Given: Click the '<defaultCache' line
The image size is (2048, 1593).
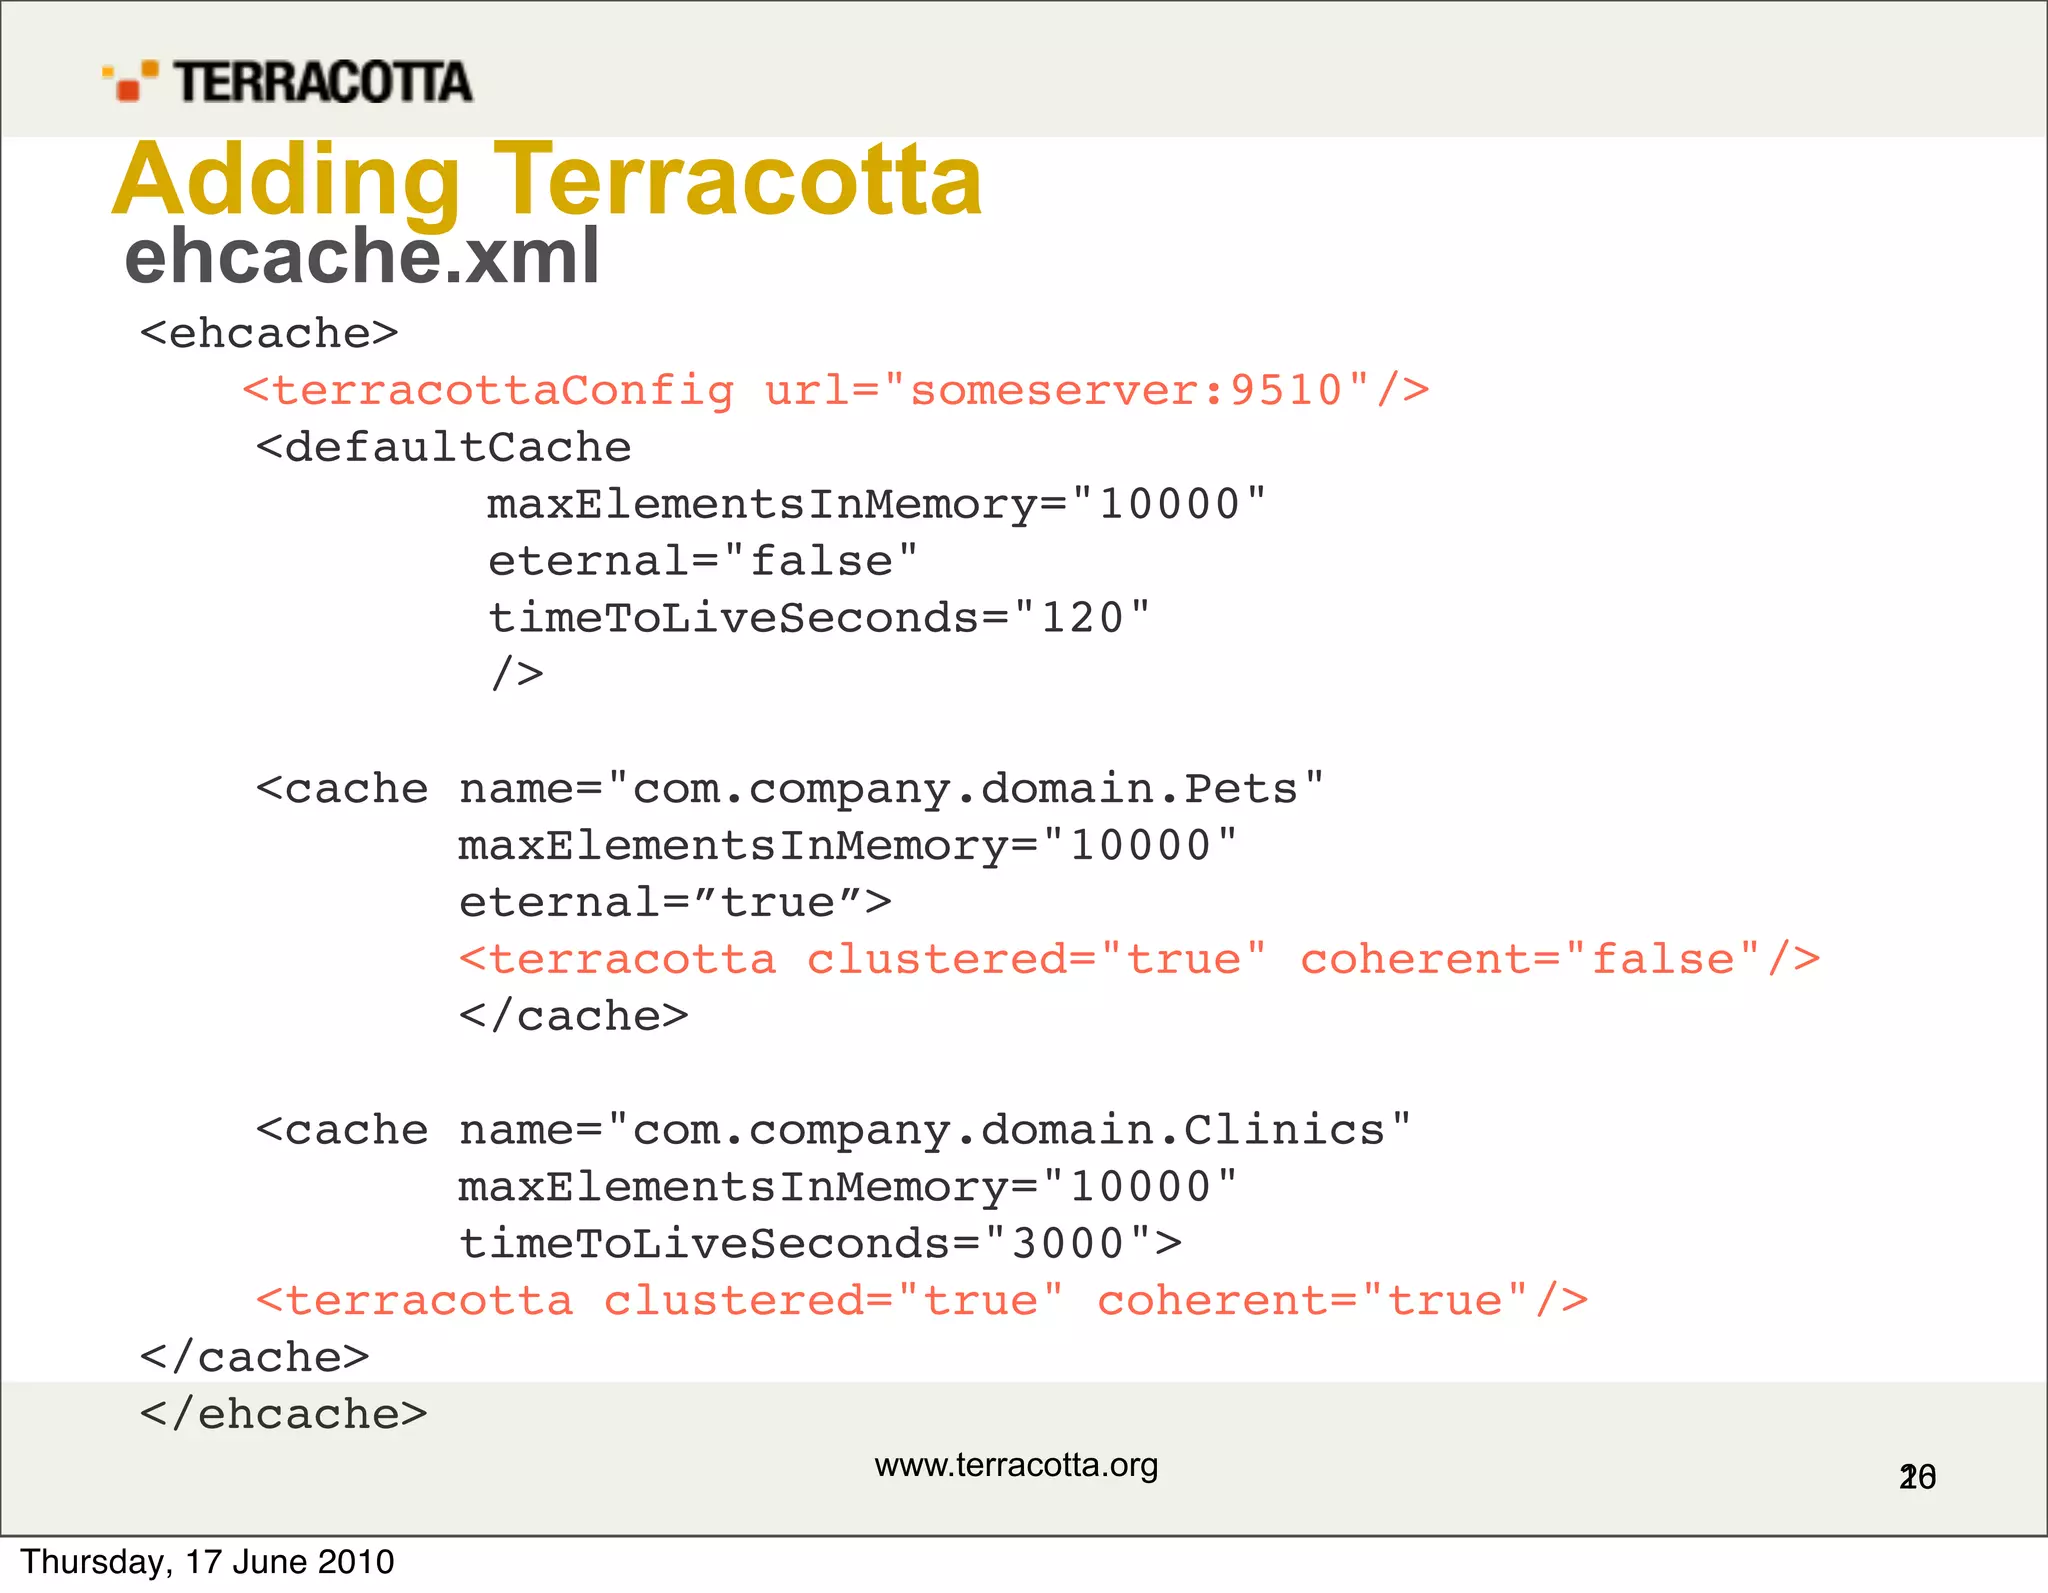Looking at the screenshot, I should click(444, 447).
